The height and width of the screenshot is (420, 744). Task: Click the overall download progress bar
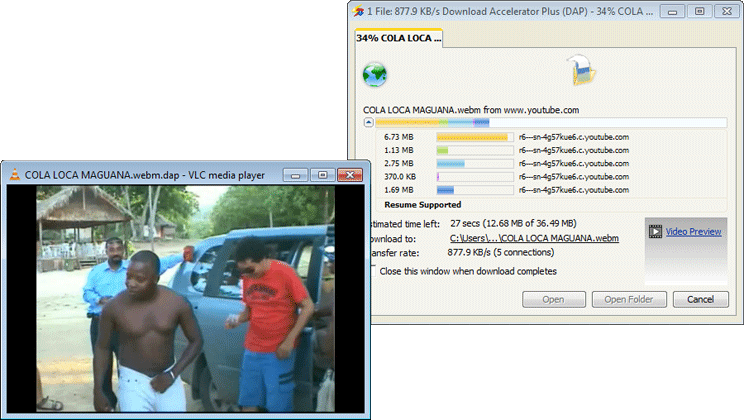tap(551, 122)
